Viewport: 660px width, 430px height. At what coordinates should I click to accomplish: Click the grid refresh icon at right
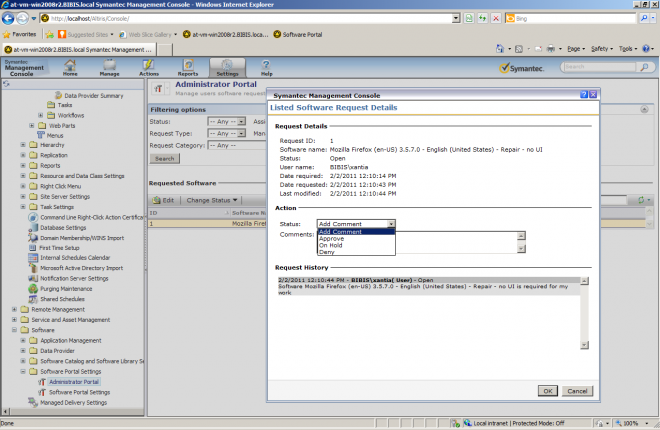(x=641, y=200)
